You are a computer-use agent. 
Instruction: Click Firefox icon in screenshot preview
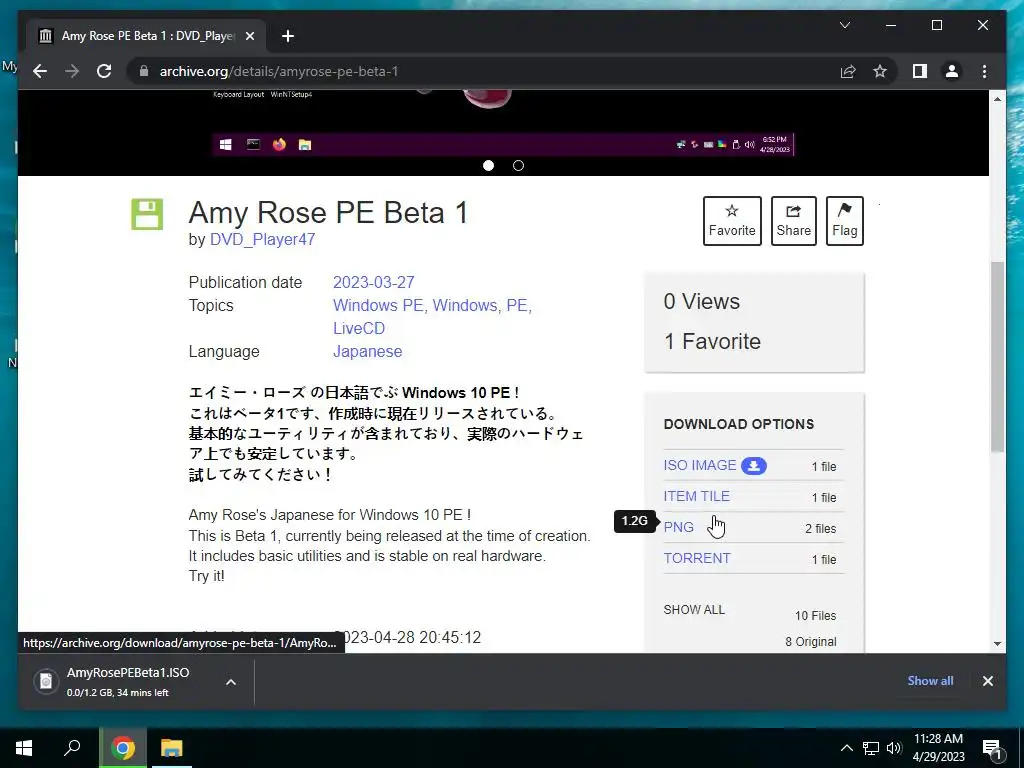point(279,144)
